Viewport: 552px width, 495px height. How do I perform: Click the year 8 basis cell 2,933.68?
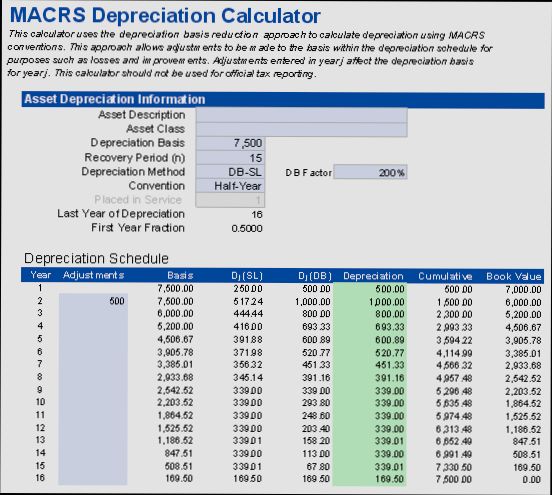tap(175, 377)
